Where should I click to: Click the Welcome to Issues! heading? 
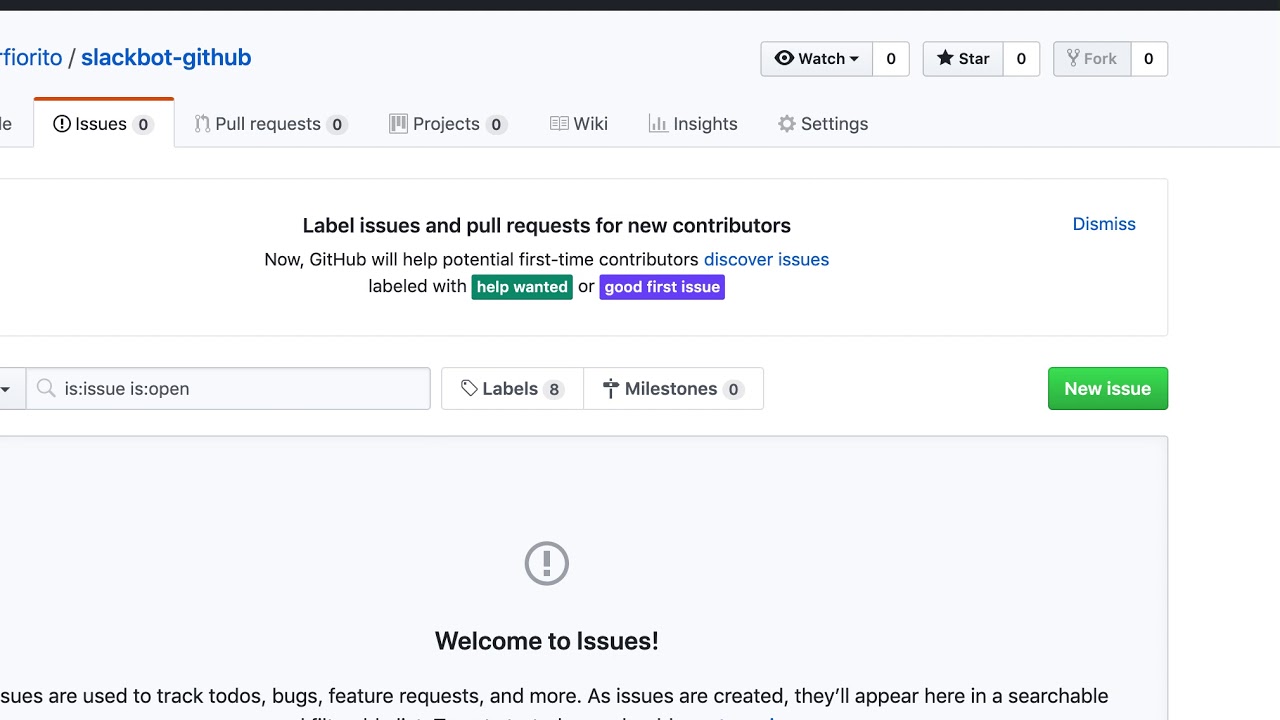point(547,641)
